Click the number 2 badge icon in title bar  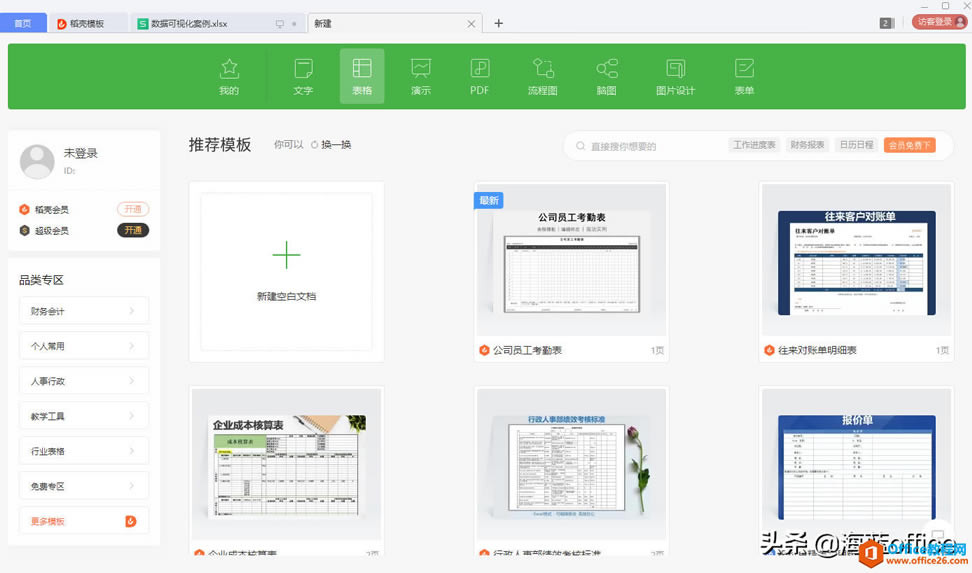click(886, 23)
